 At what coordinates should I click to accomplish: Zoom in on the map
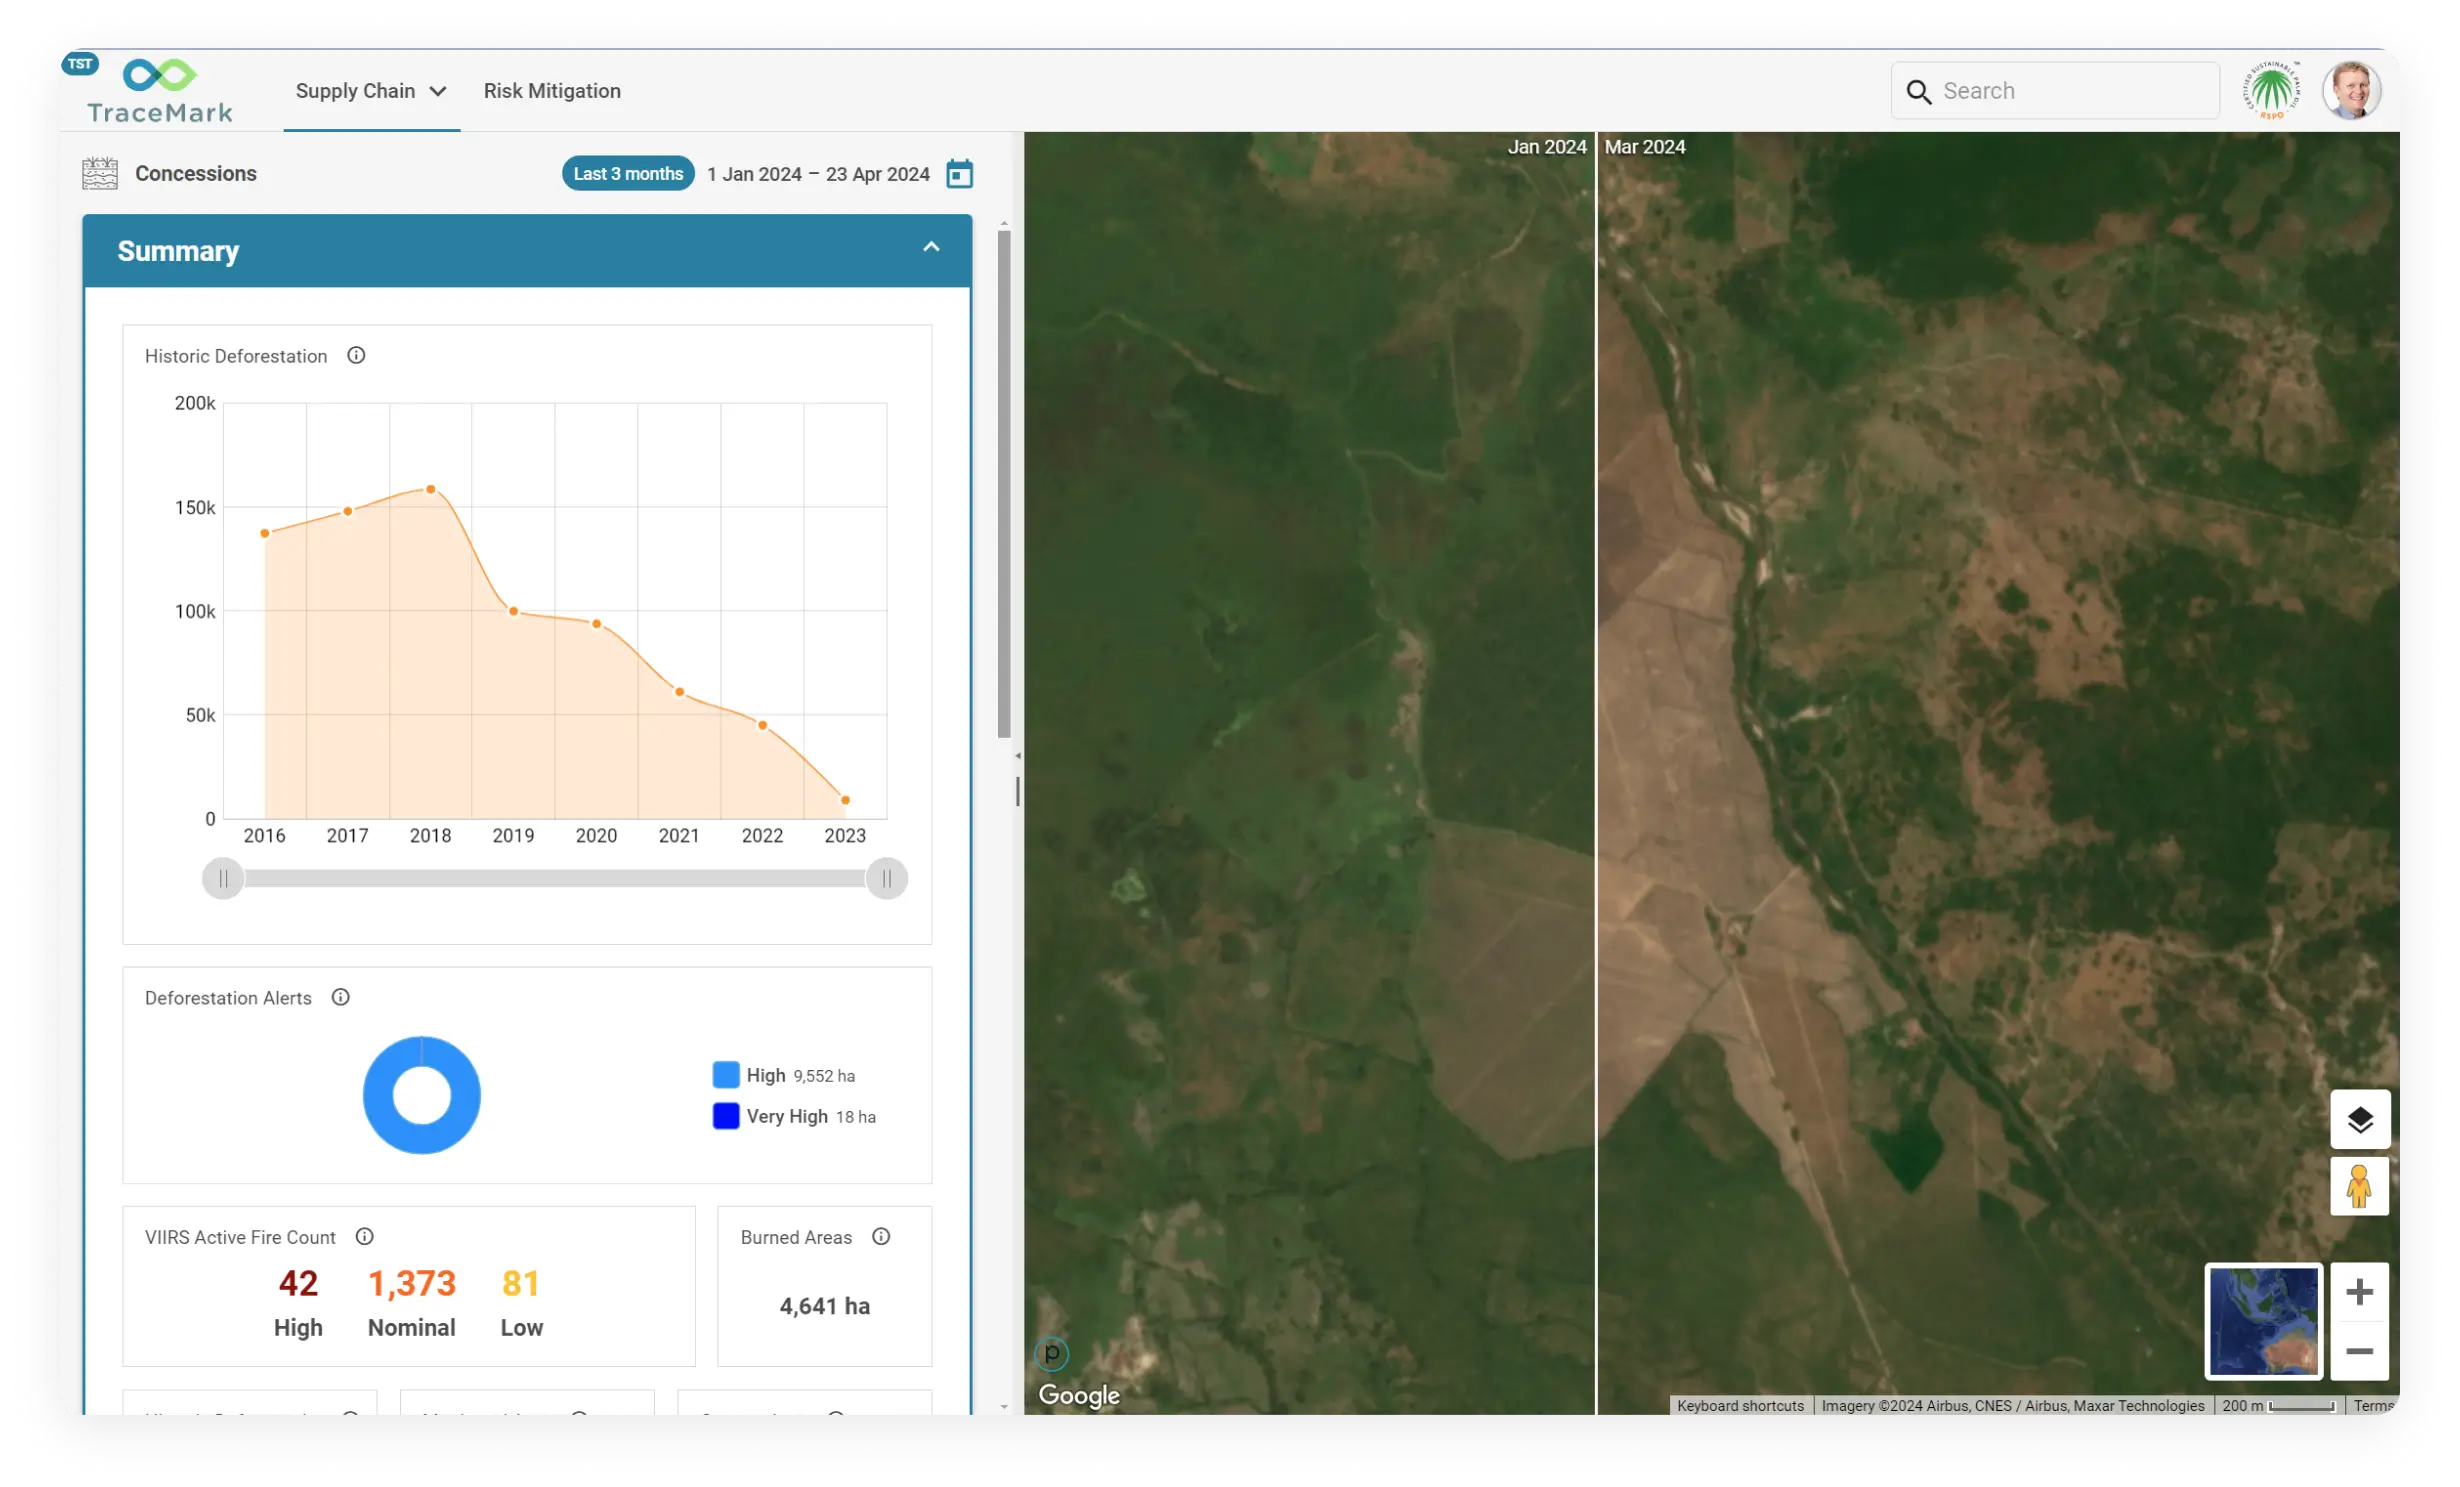pyautogui.click(x=2359, y=1291)
